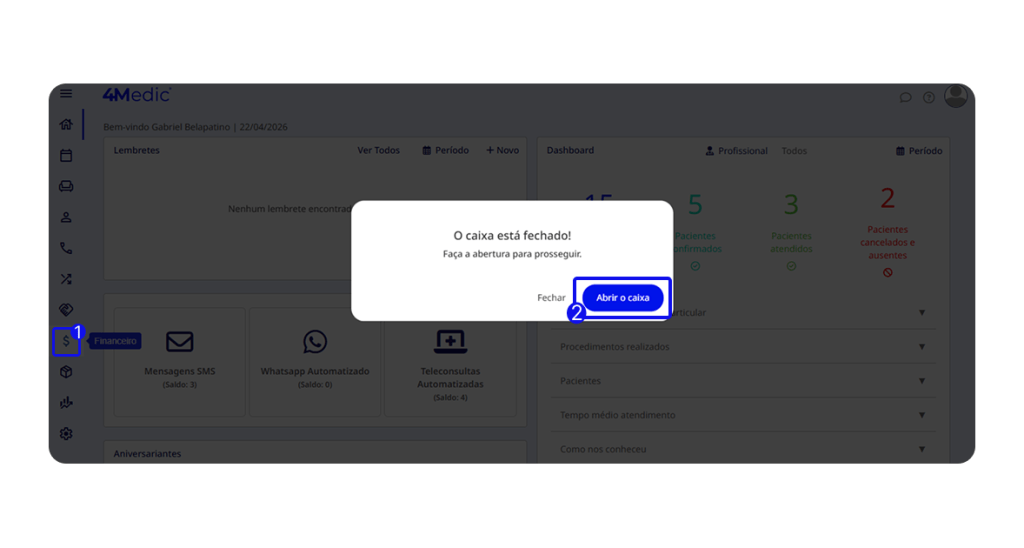Expand the Tempo médio atendimento section

[x=743, y=415]
